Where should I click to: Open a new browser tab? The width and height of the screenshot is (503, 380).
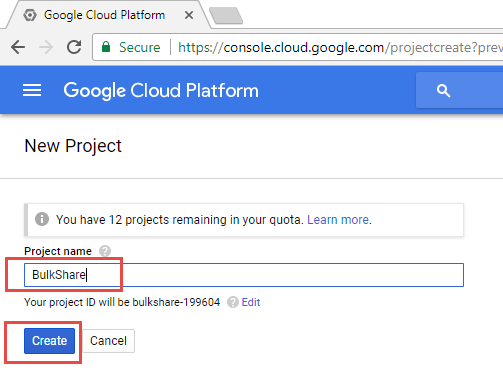(226, 16)
